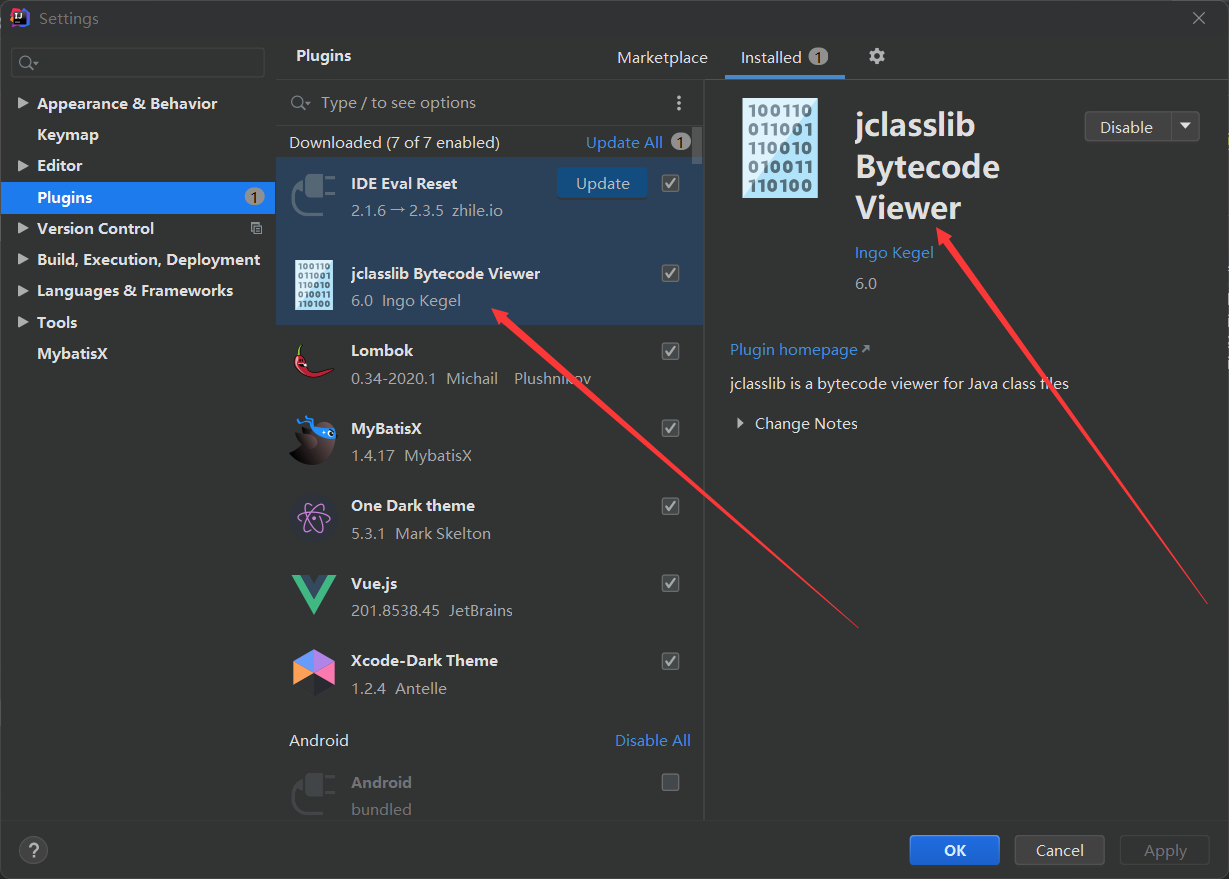Click the IntelliJ logo in title bar
Viewport: 1229px width, 879px height.
tap(19, 18)
